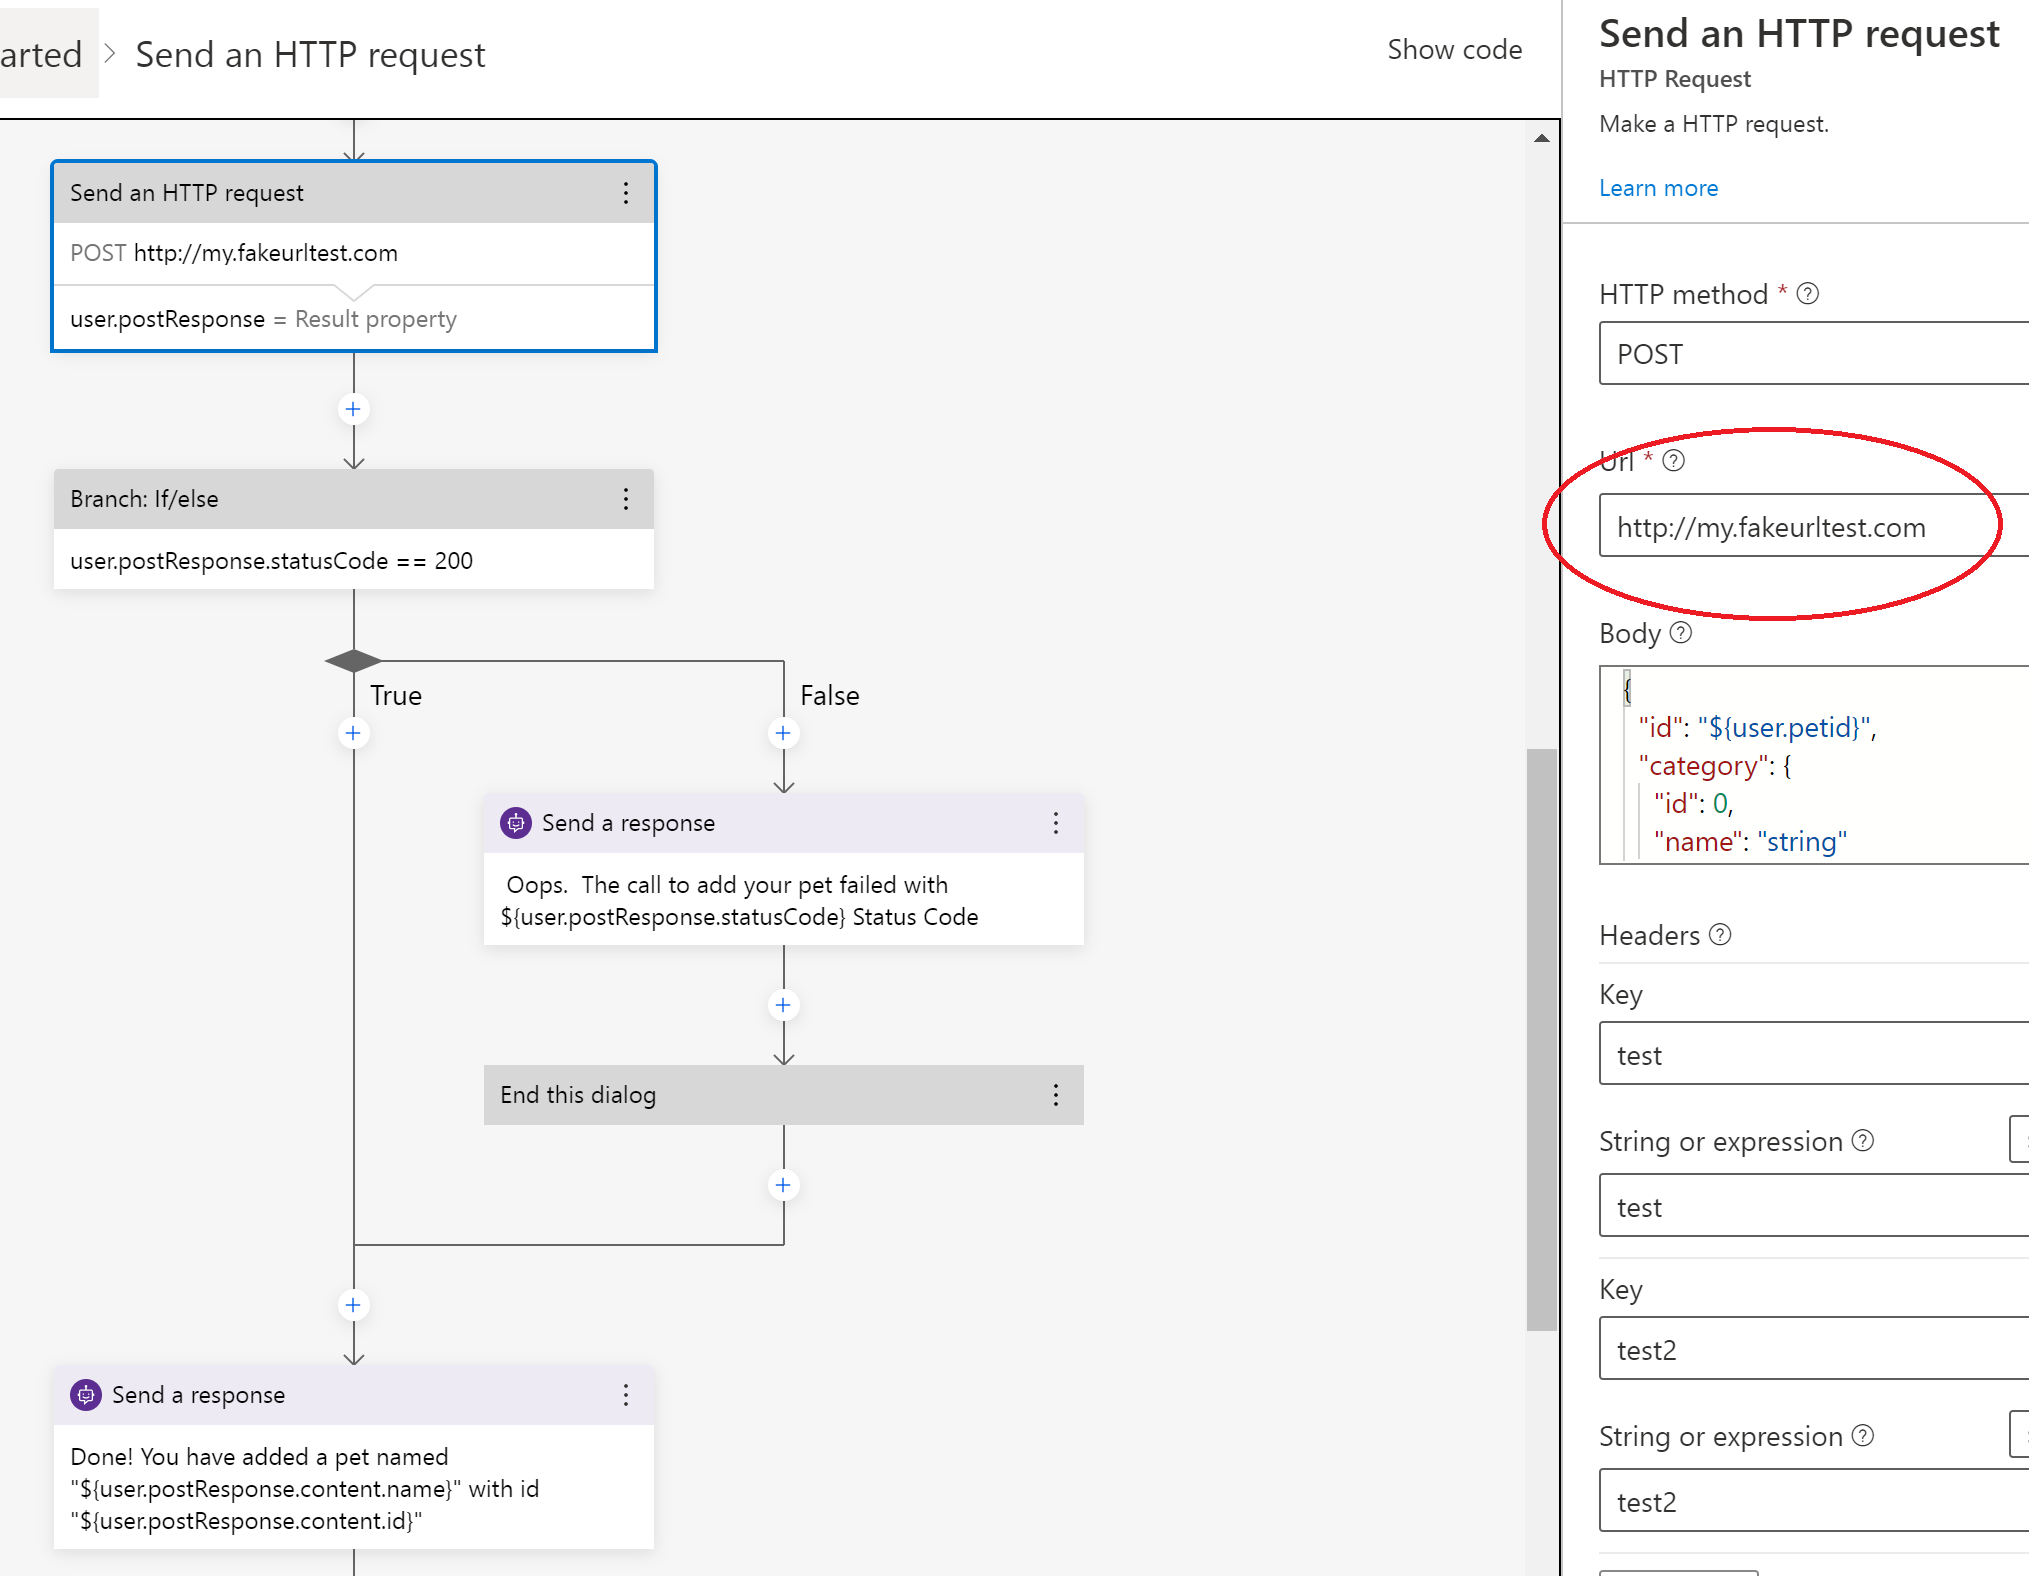Viewport: 2029px width, 1576px height.
Task: Select the Send an HTTP request breadcrumb
Action: point(310,54)
